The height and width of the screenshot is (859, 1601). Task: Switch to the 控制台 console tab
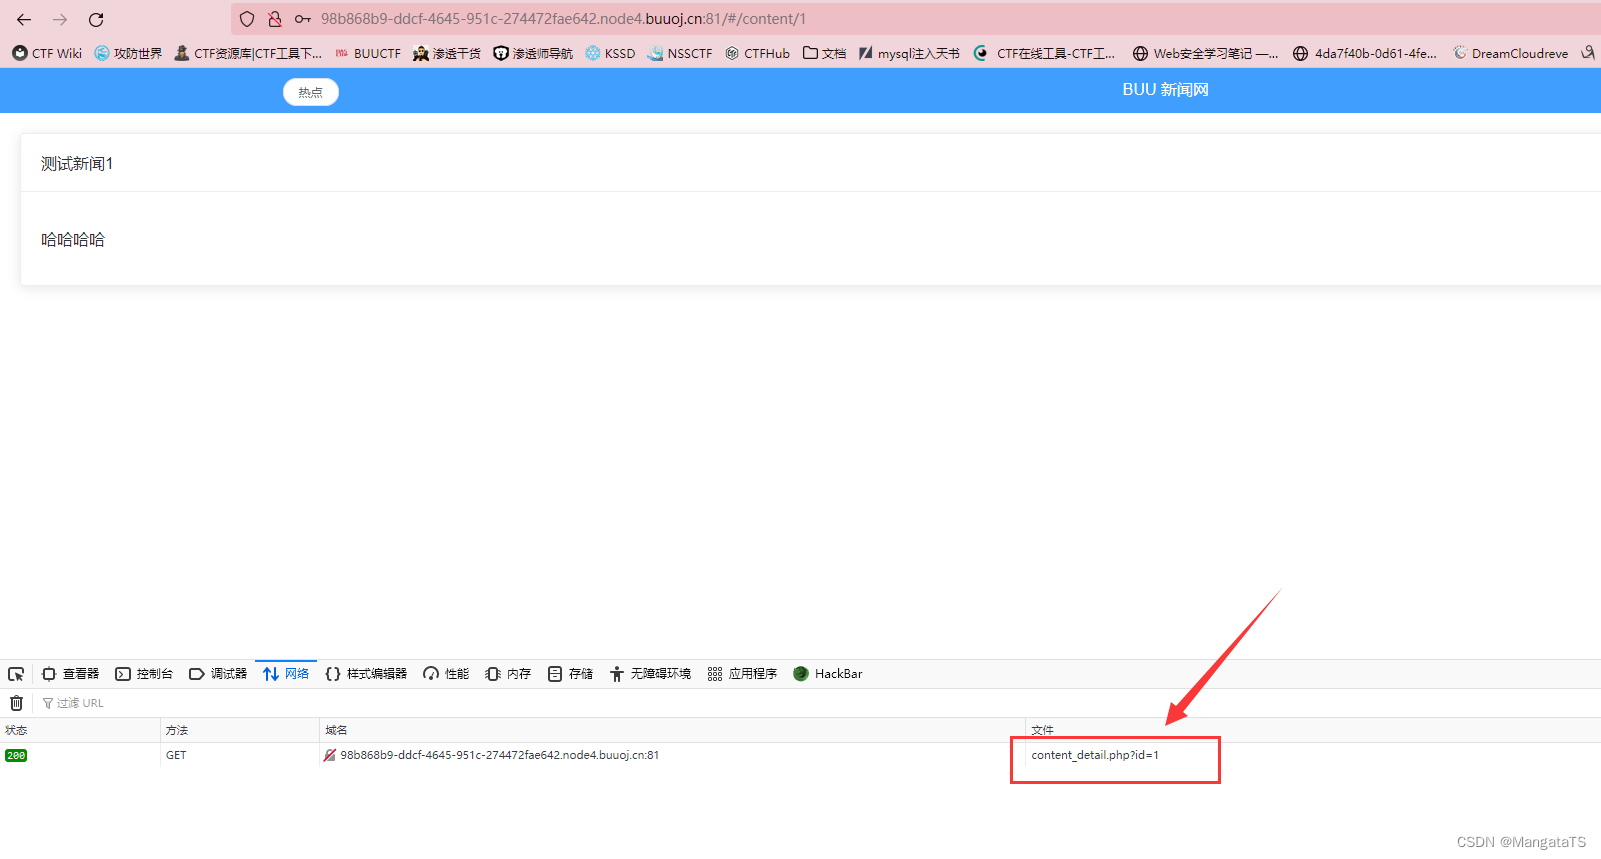144,674
